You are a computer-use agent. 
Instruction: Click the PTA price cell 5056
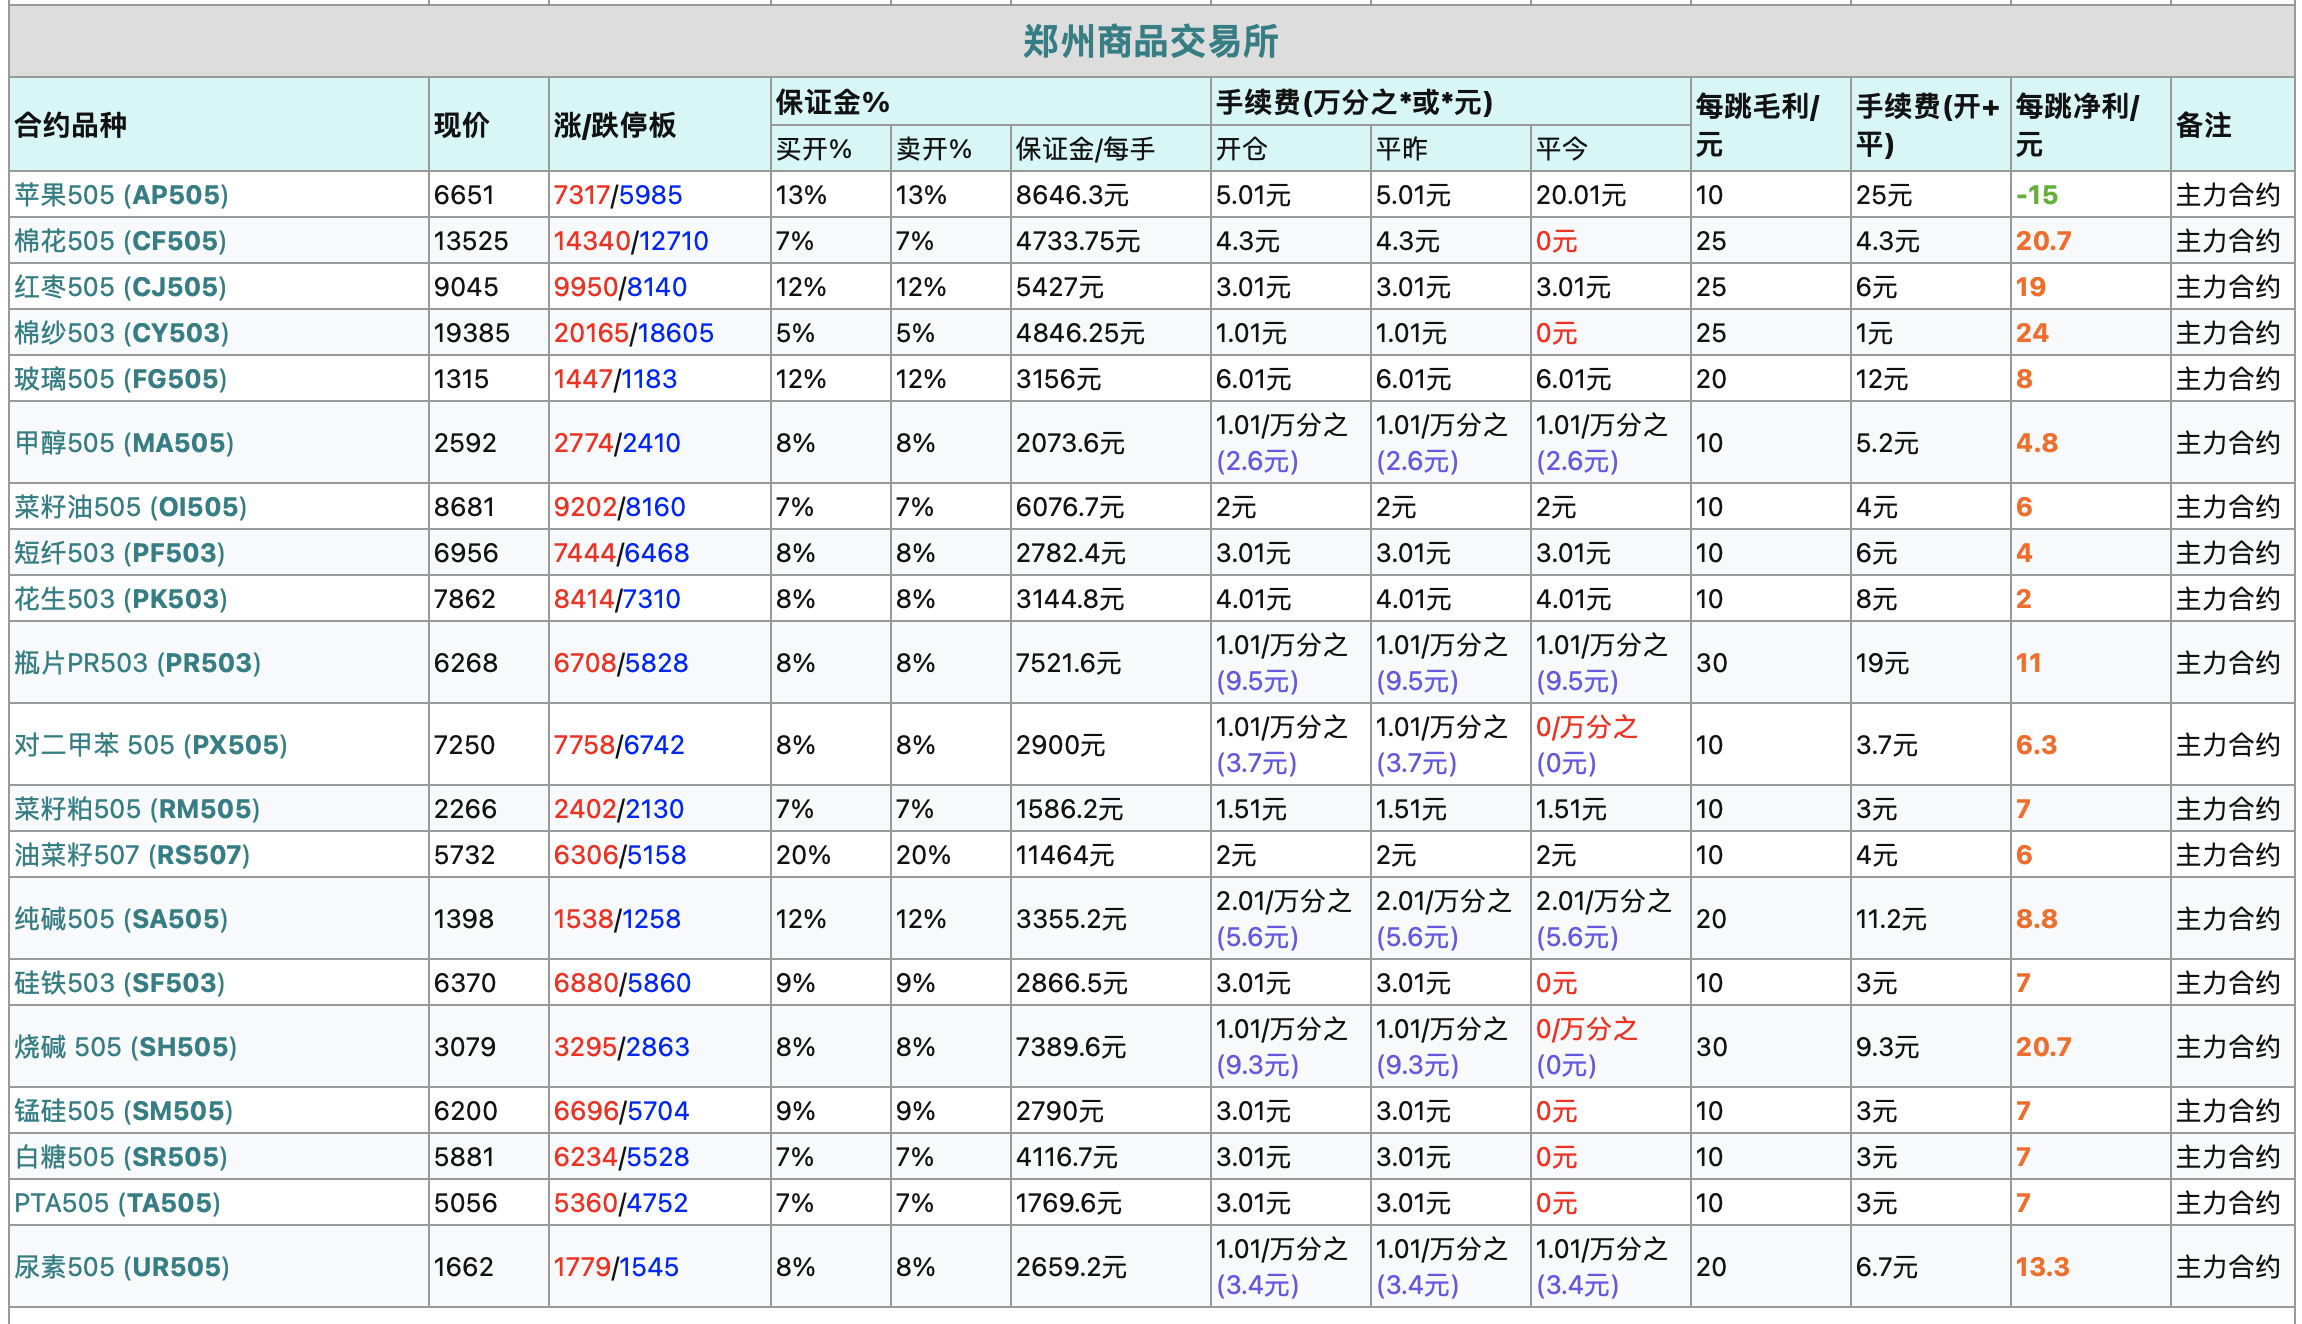pos(465,1203)
